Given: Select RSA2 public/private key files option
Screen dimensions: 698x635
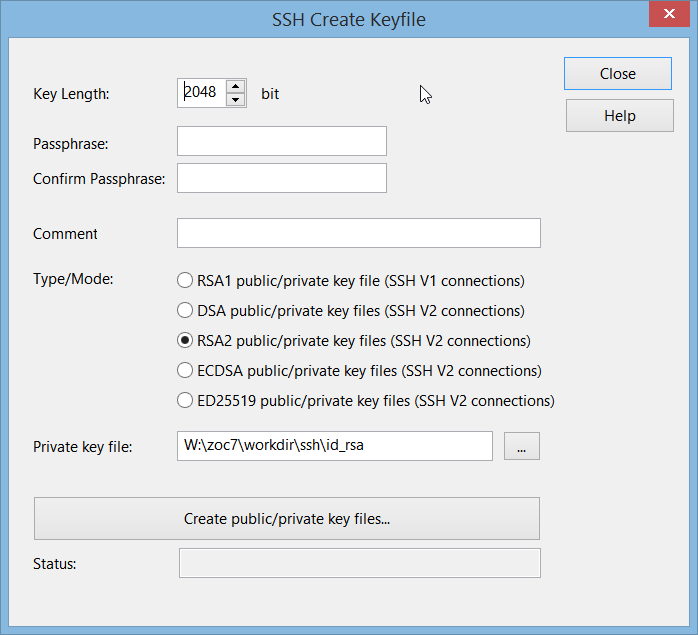Looking at the screenshot, I should point(184,341).
